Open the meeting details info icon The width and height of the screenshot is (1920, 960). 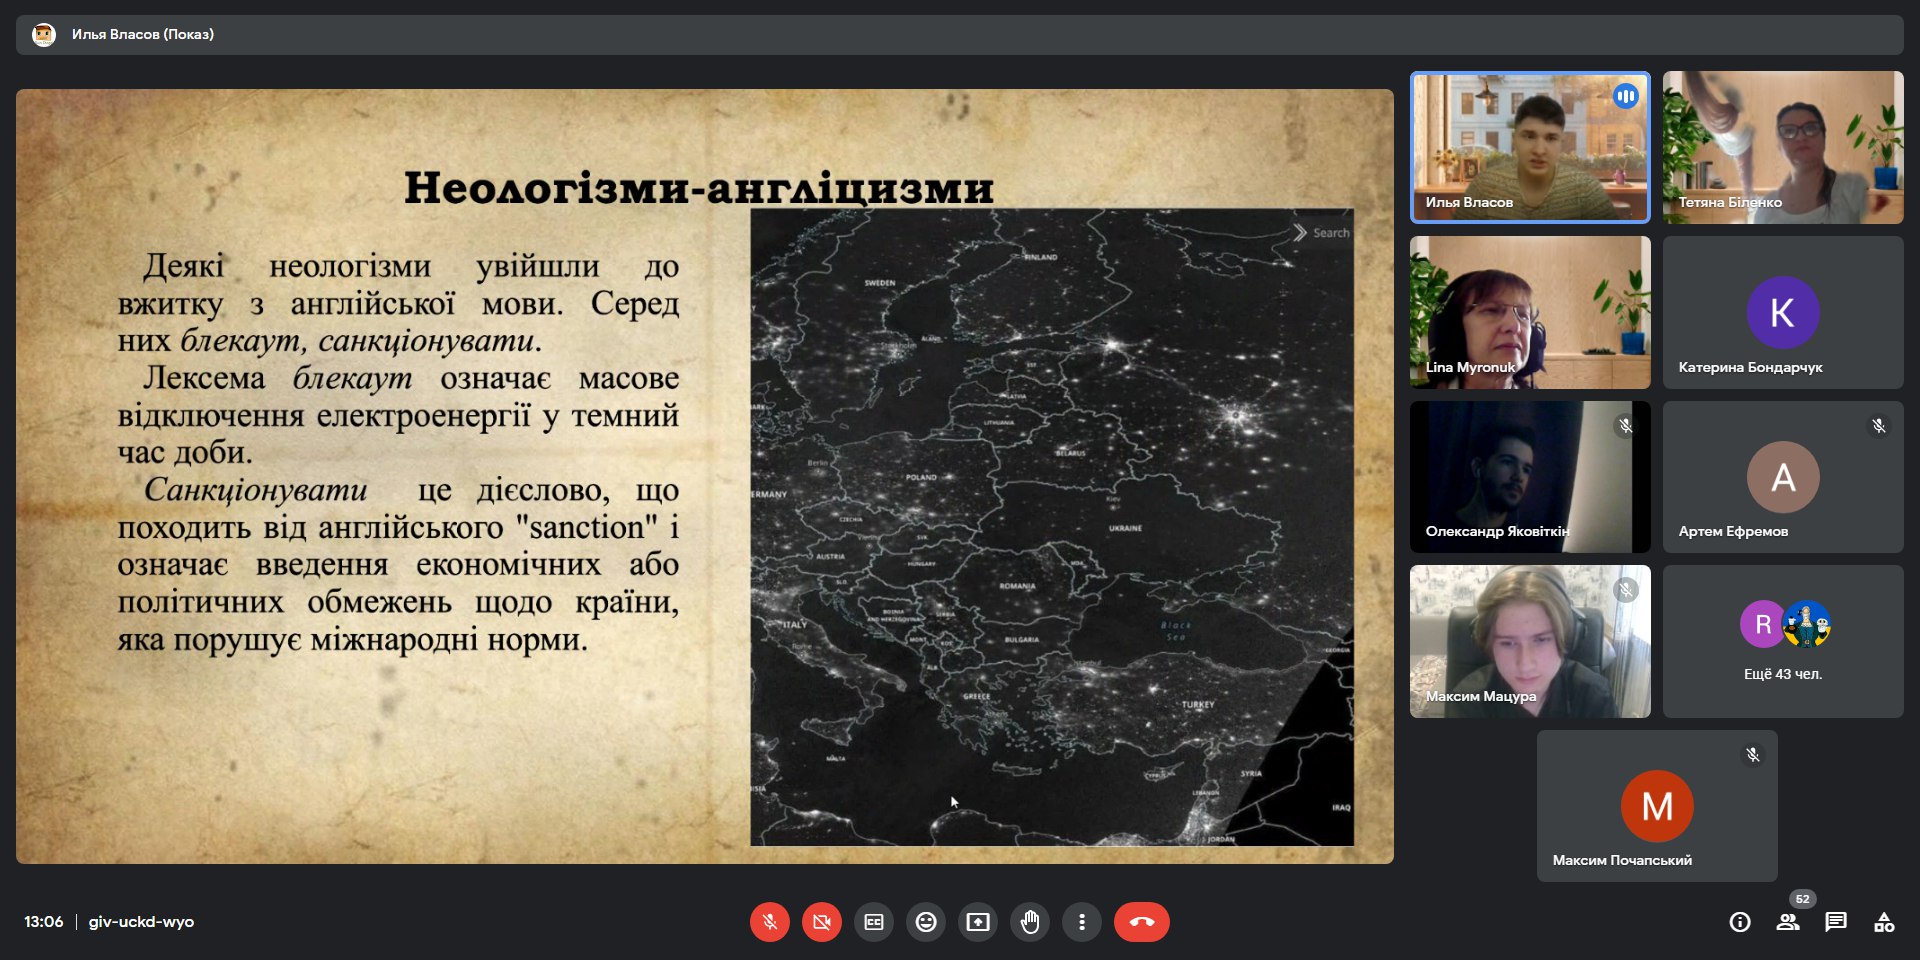1740,922
